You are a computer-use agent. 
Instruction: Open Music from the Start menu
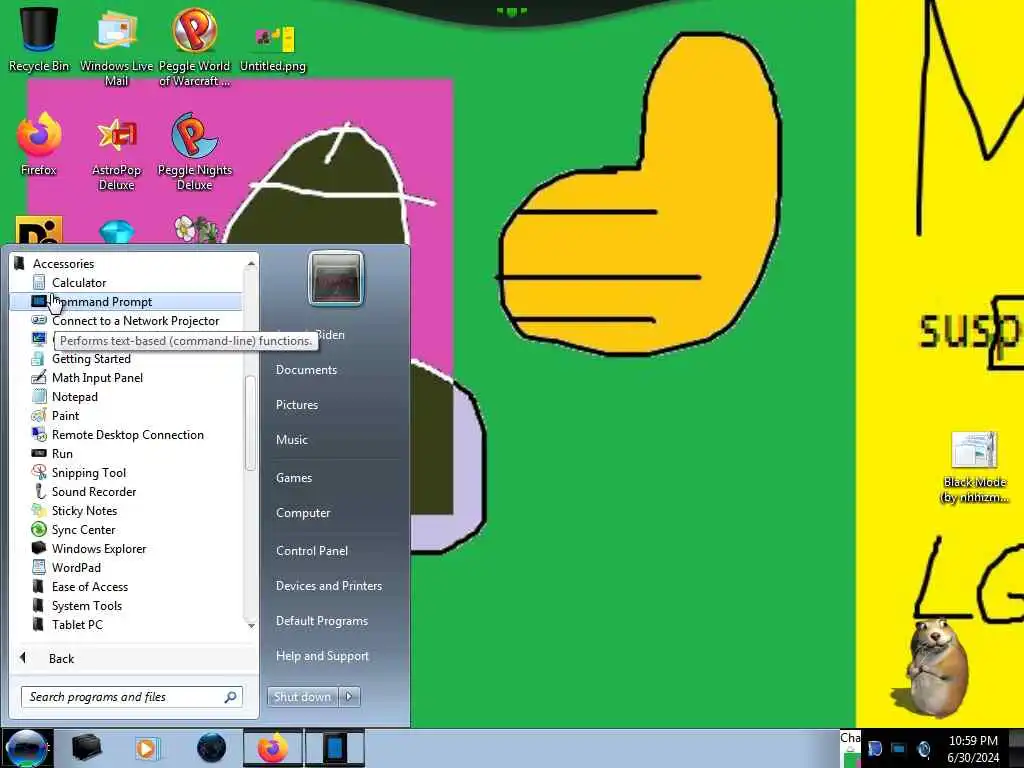[291, 440]
